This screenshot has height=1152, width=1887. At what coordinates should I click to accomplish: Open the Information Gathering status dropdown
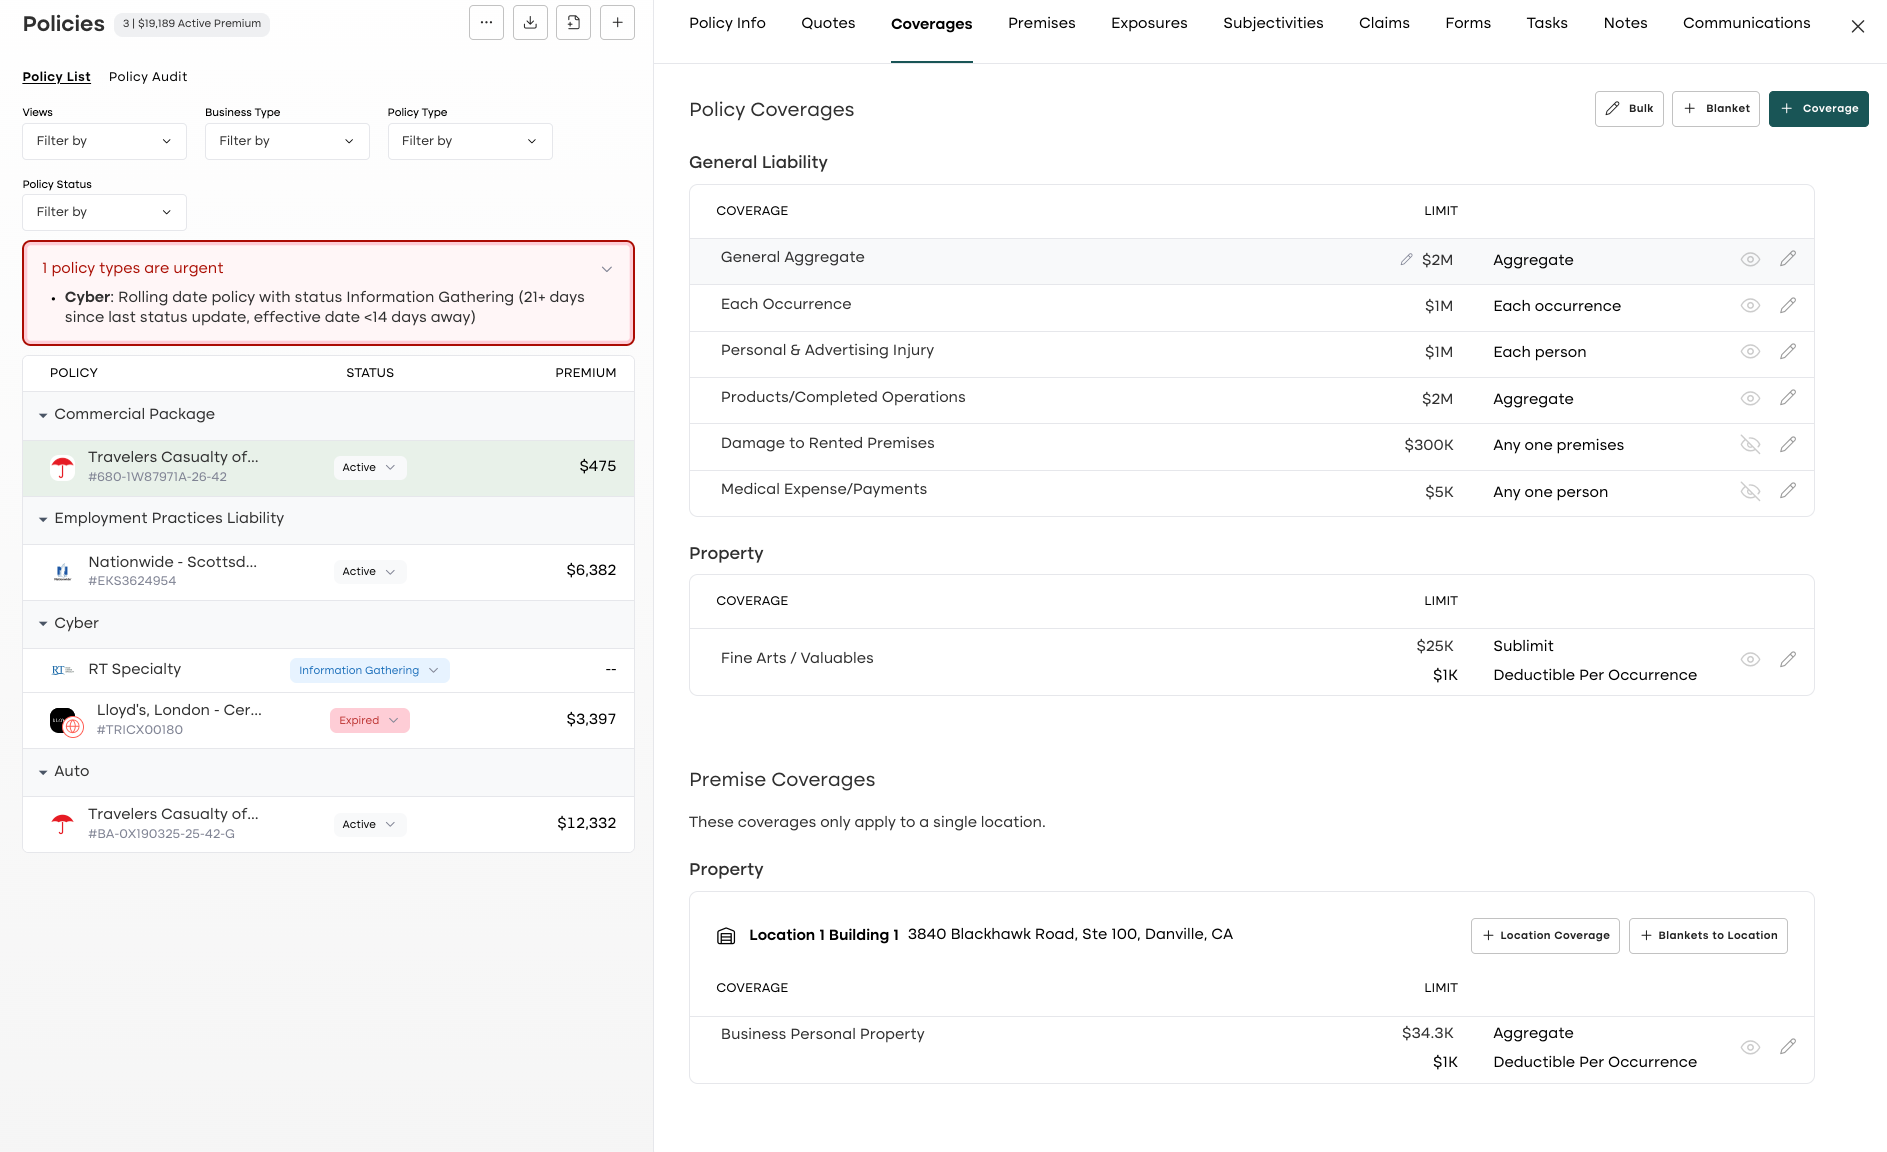[369, 670]
